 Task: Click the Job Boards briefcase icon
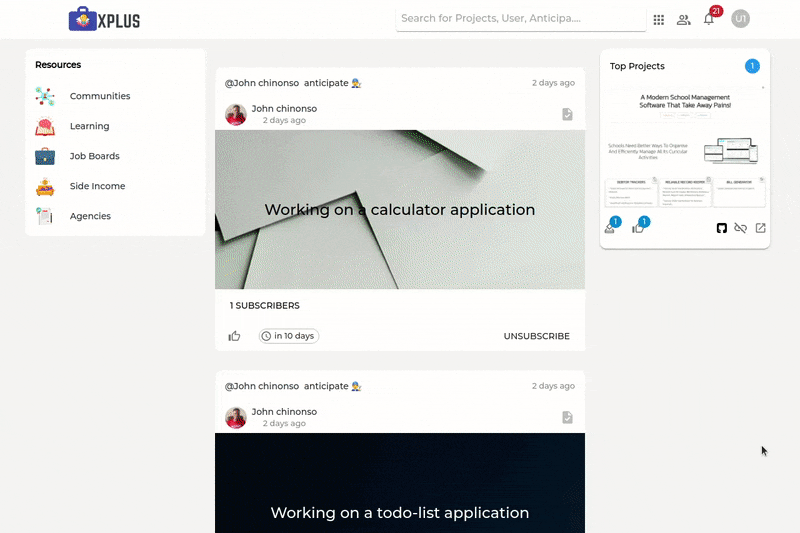(x=45, y=156)
